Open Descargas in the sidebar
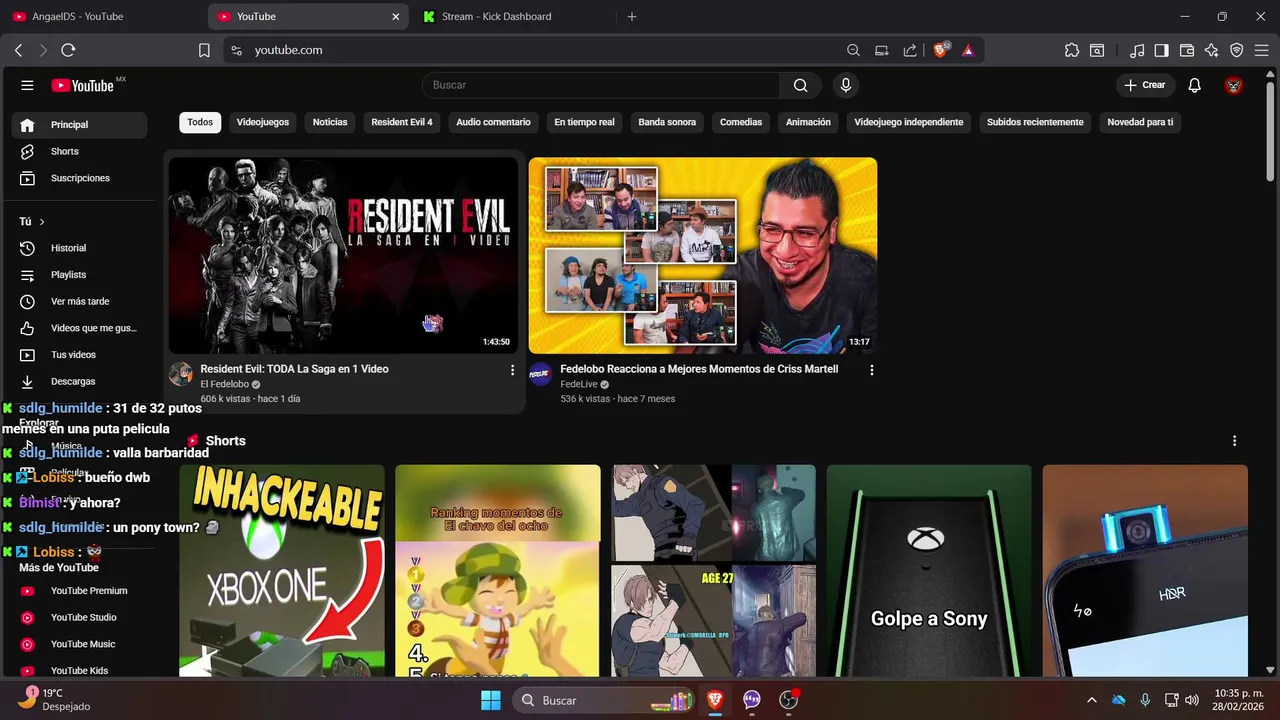1280x720 pixels. (x=80, y=382)
